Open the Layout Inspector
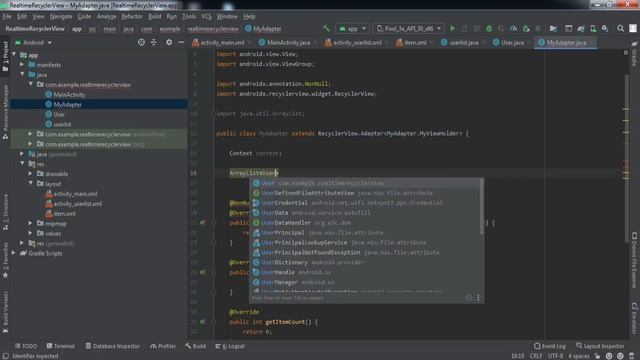640x360 pixels. point(600,346)
